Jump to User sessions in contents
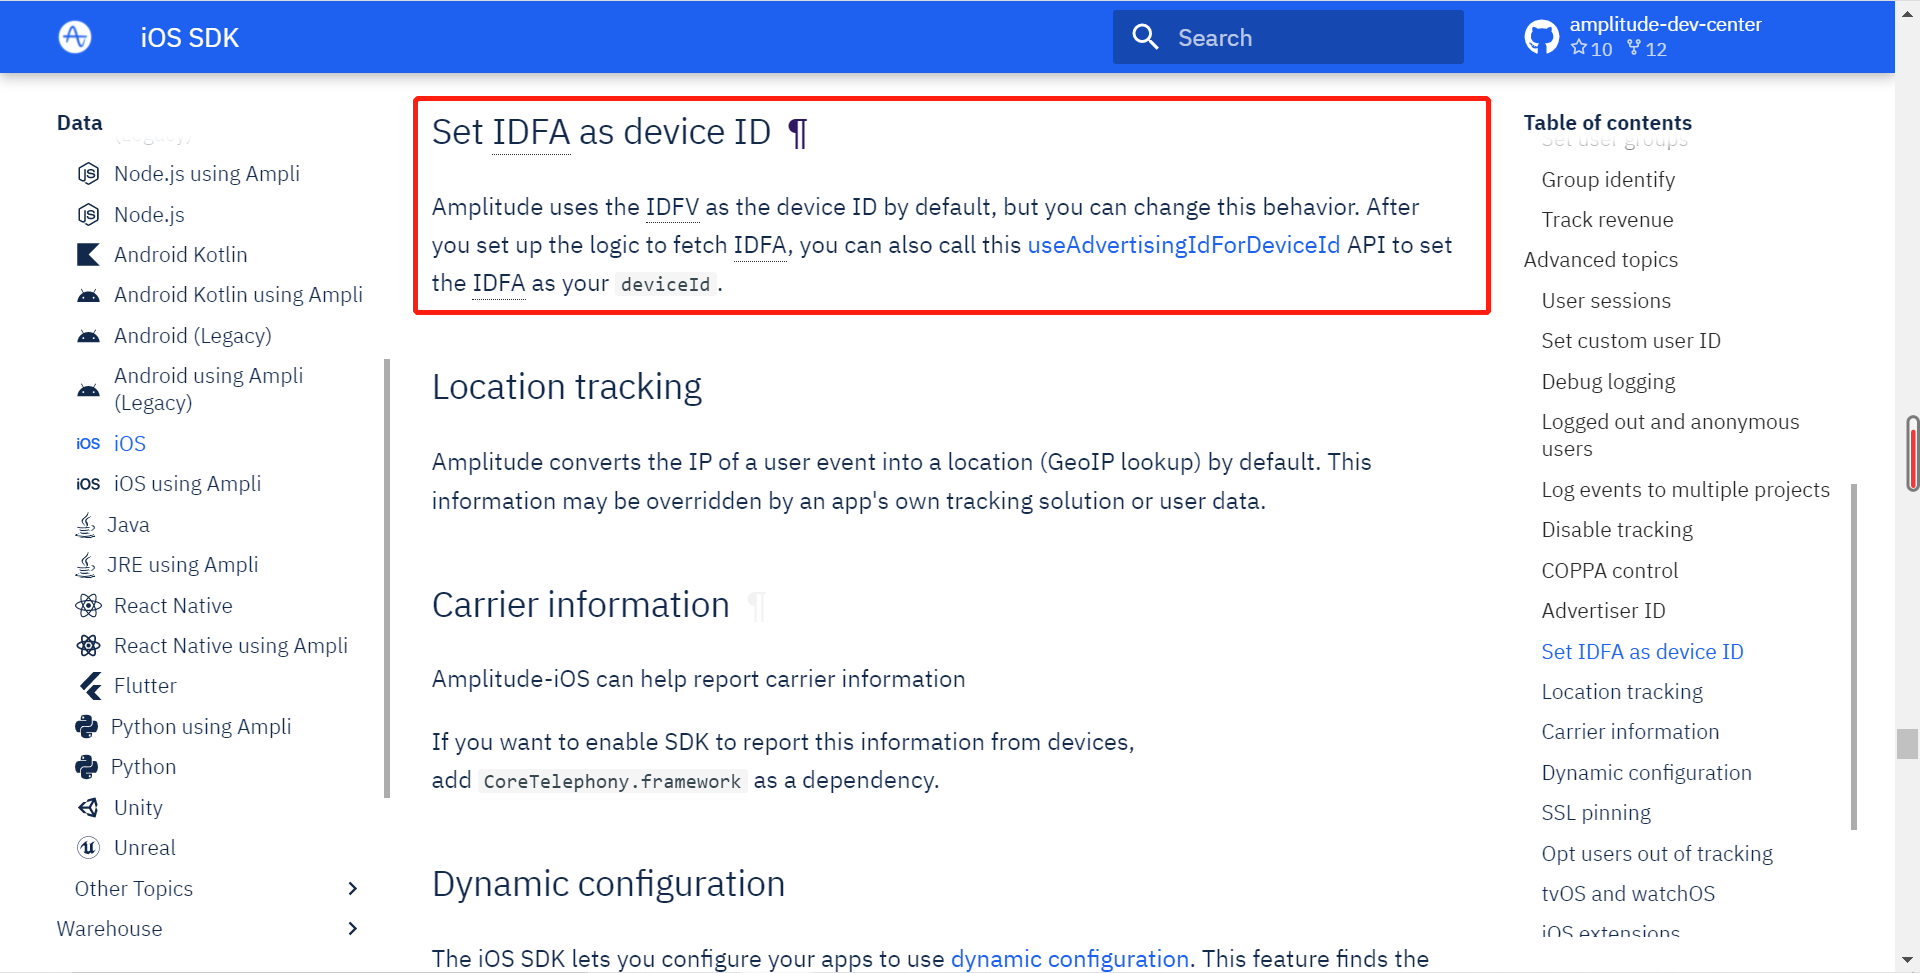This screenshot has width=1920, height=973. [1606, 301]
